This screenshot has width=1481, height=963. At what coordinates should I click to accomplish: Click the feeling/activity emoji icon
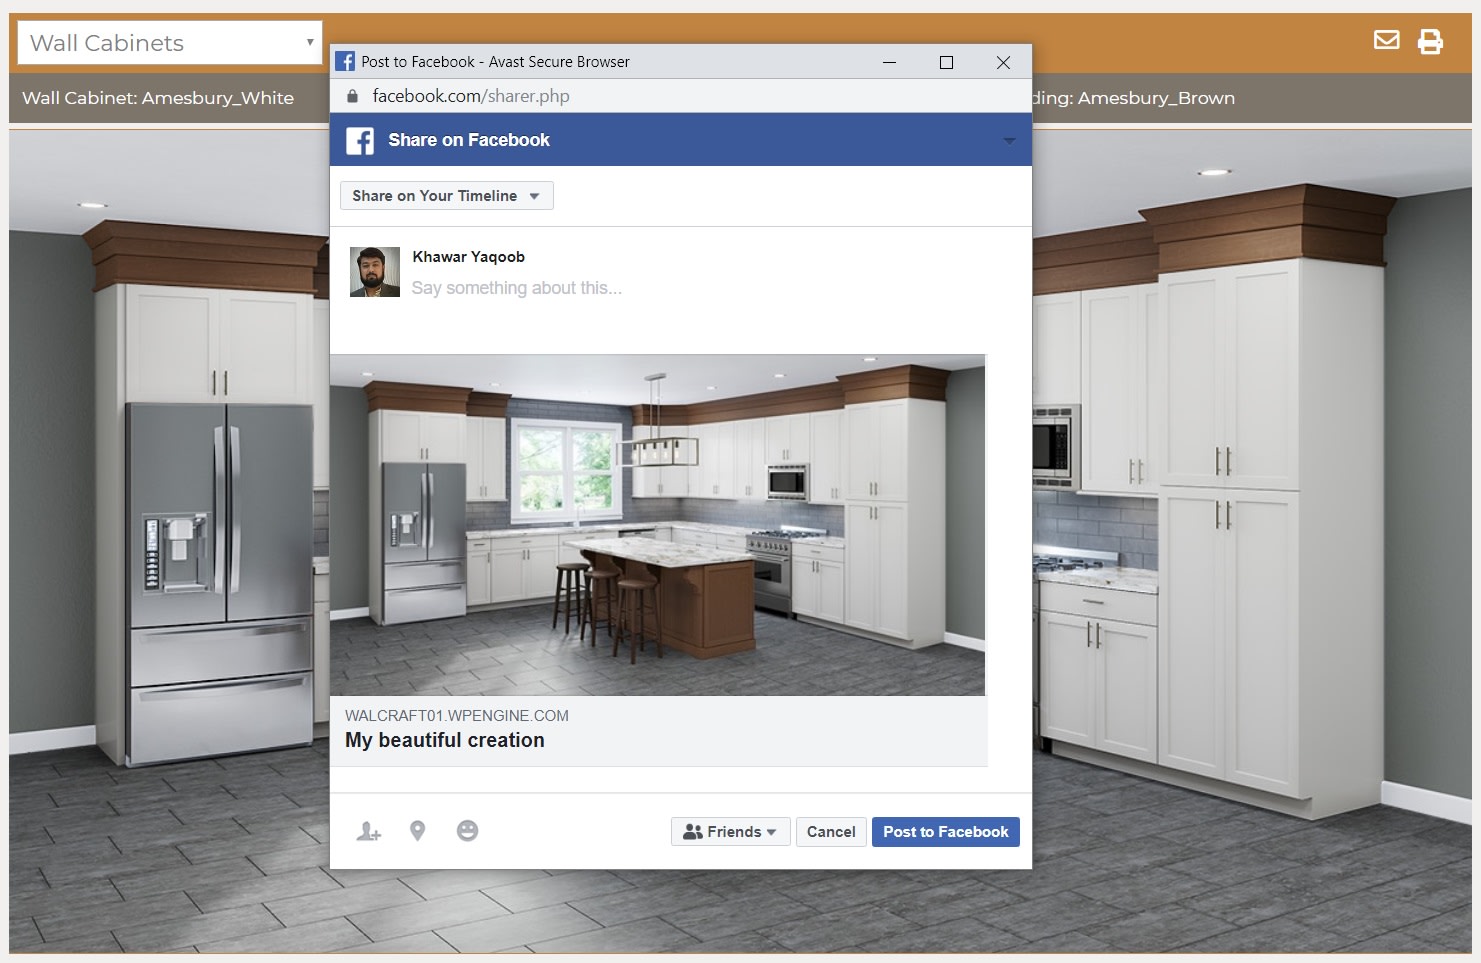(467, 831)
